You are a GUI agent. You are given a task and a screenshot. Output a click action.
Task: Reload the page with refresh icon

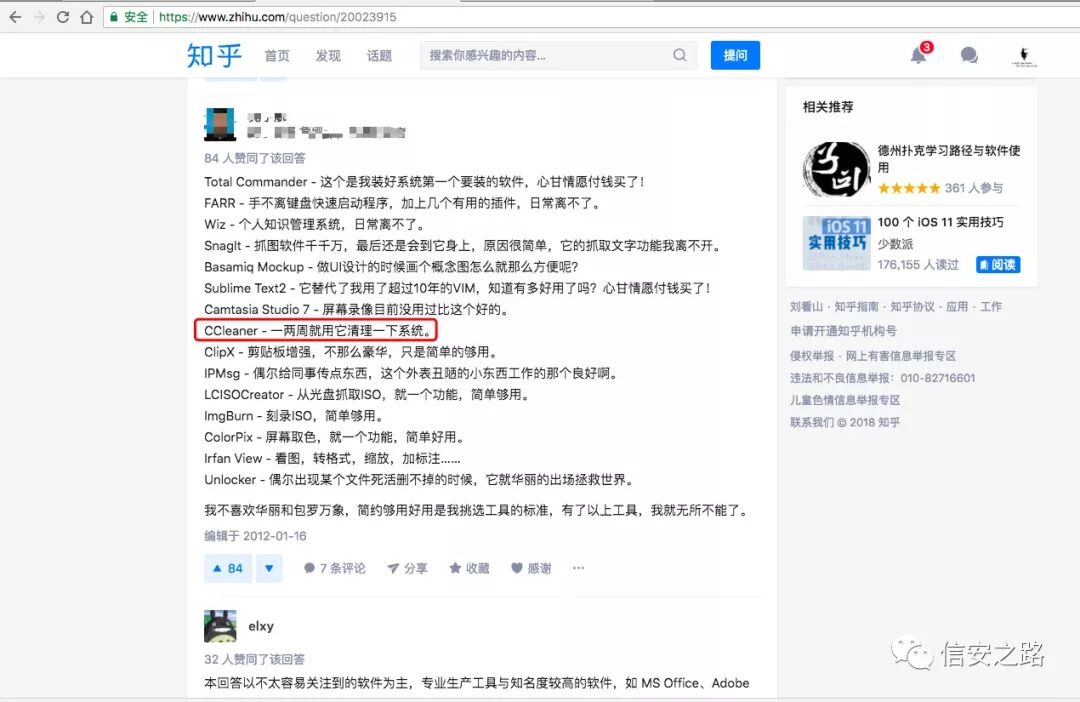point(63,17)
